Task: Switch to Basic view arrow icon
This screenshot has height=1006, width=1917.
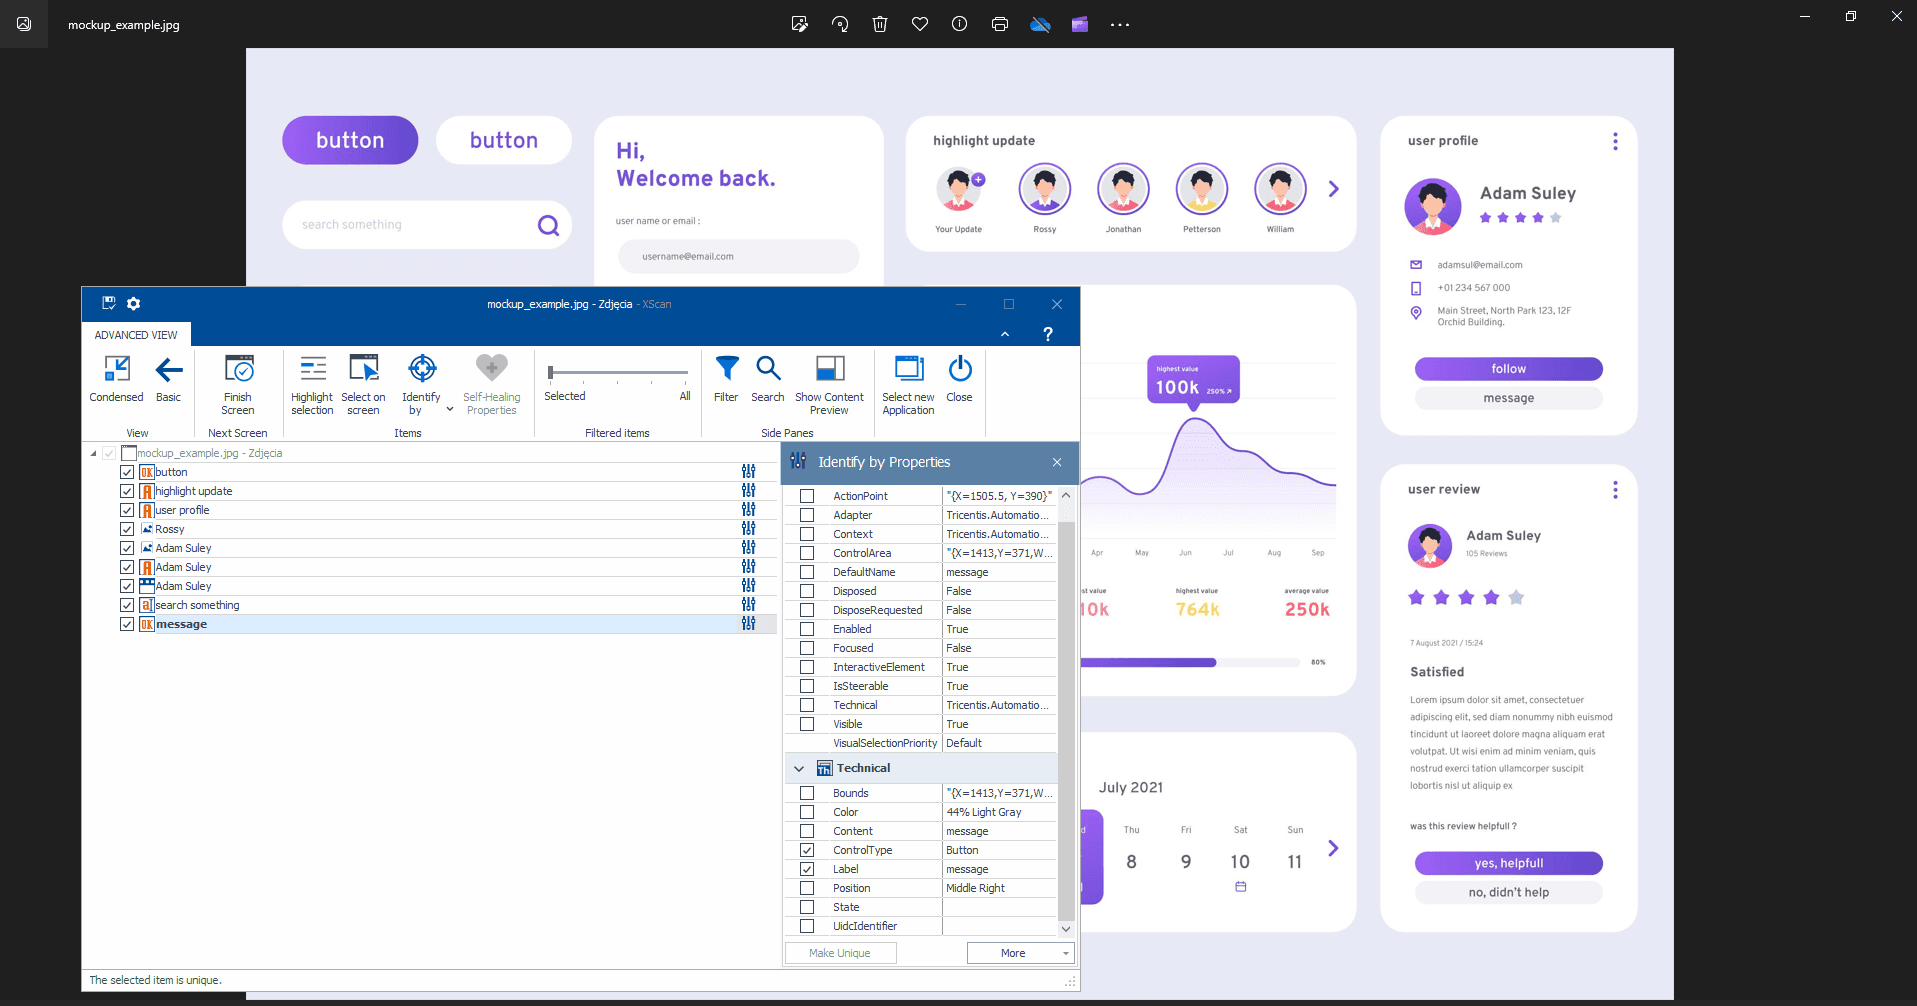Action: click(169, 370)
